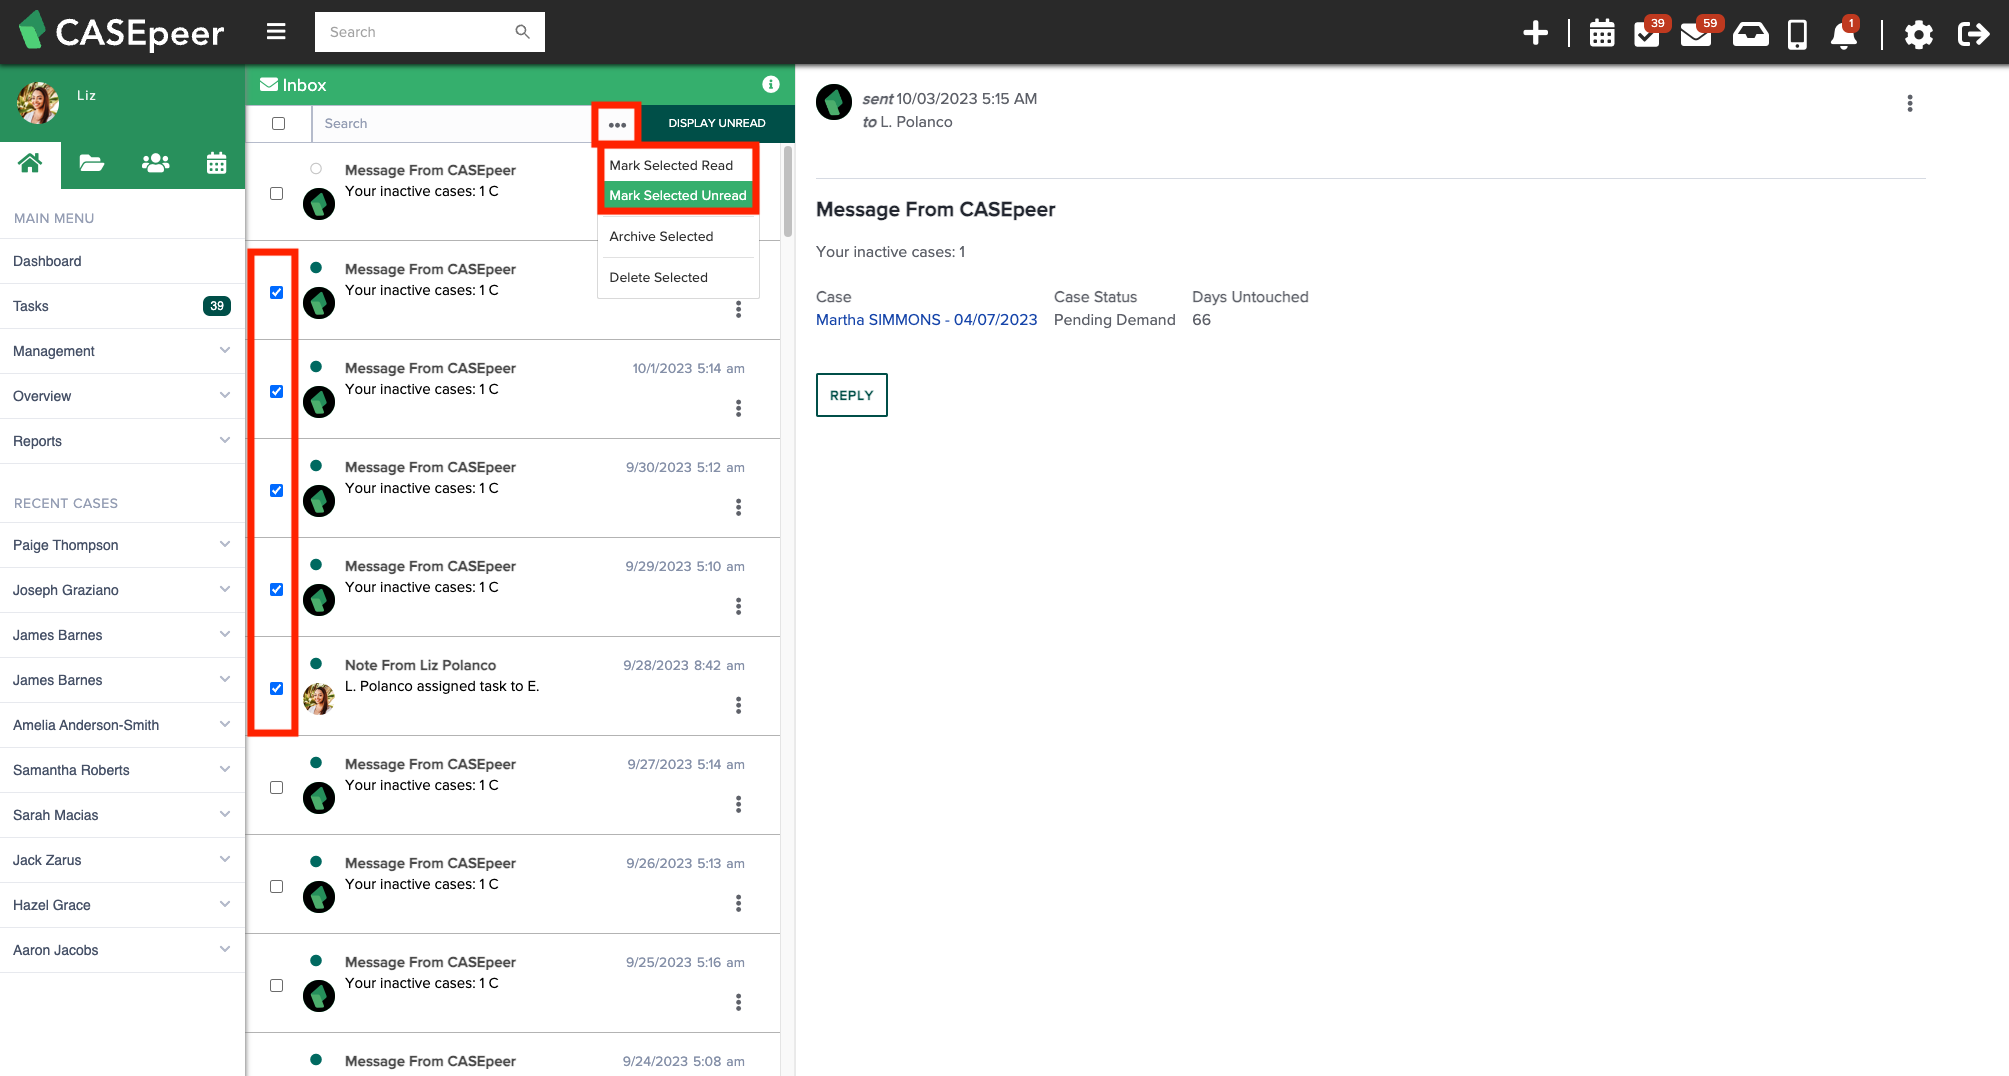Check the 9/25/2023 message checkbox
Image resolution: width=2009 pixels, height=1076 pixels.
276,986
